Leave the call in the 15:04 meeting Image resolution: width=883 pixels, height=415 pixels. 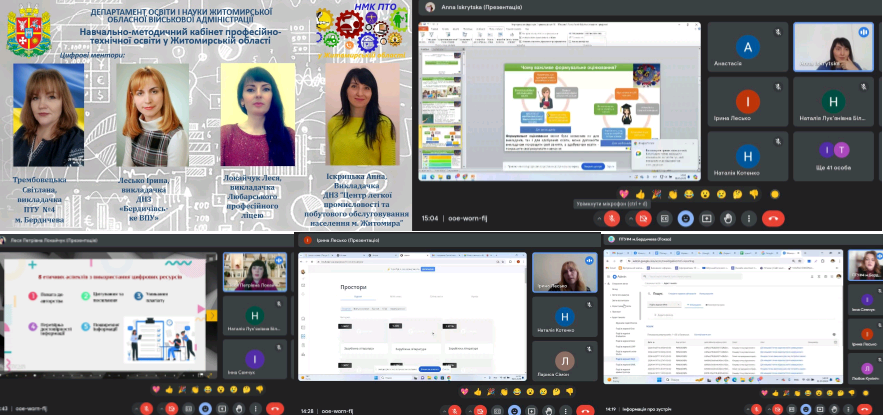[x=773, y=217]
